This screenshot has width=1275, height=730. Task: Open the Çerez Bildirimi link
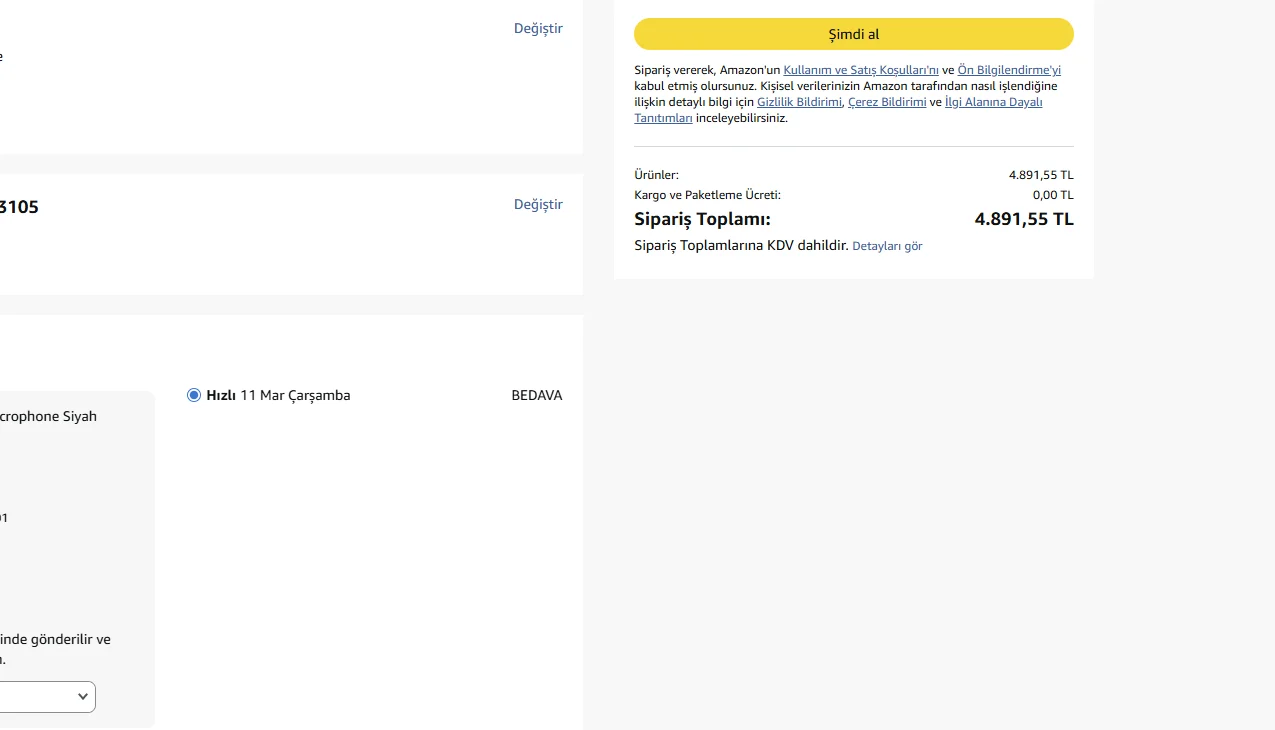[886, 102]
